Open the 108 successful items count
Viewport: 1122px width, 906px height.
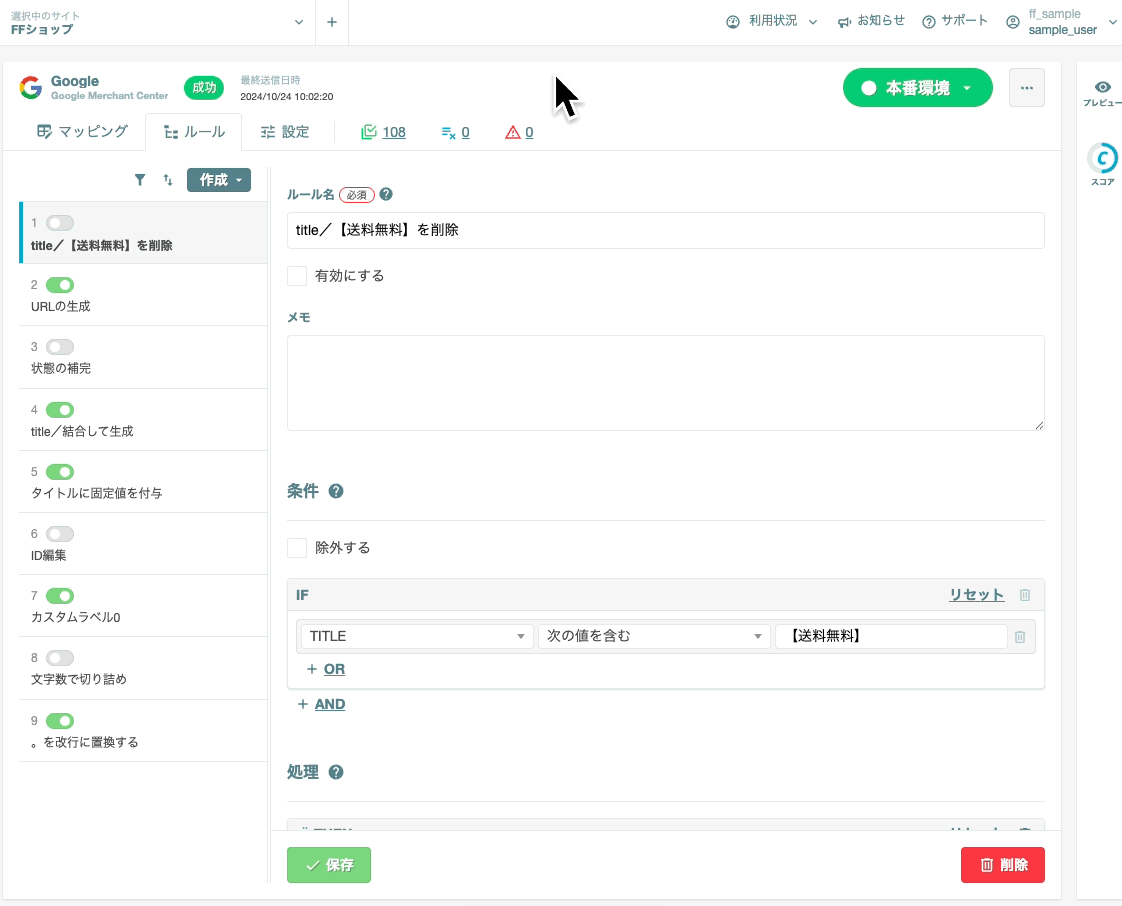pos(384,132)
